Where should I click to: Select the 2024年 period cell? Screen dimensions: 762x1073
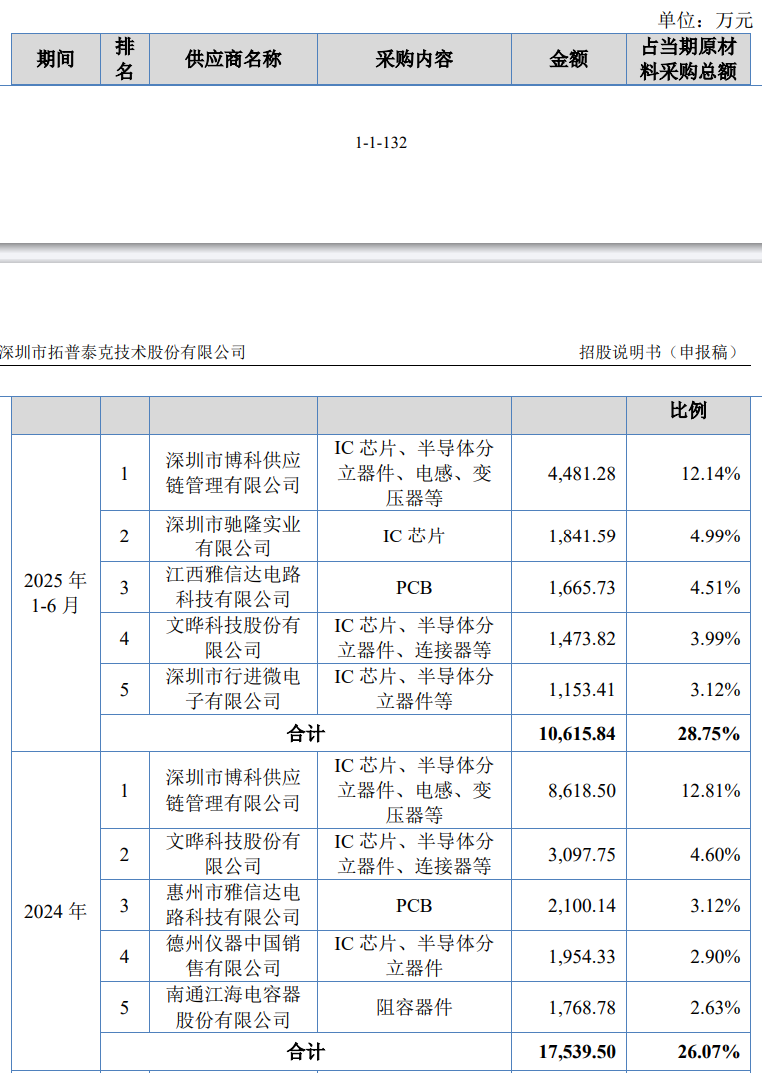(56, 911)
